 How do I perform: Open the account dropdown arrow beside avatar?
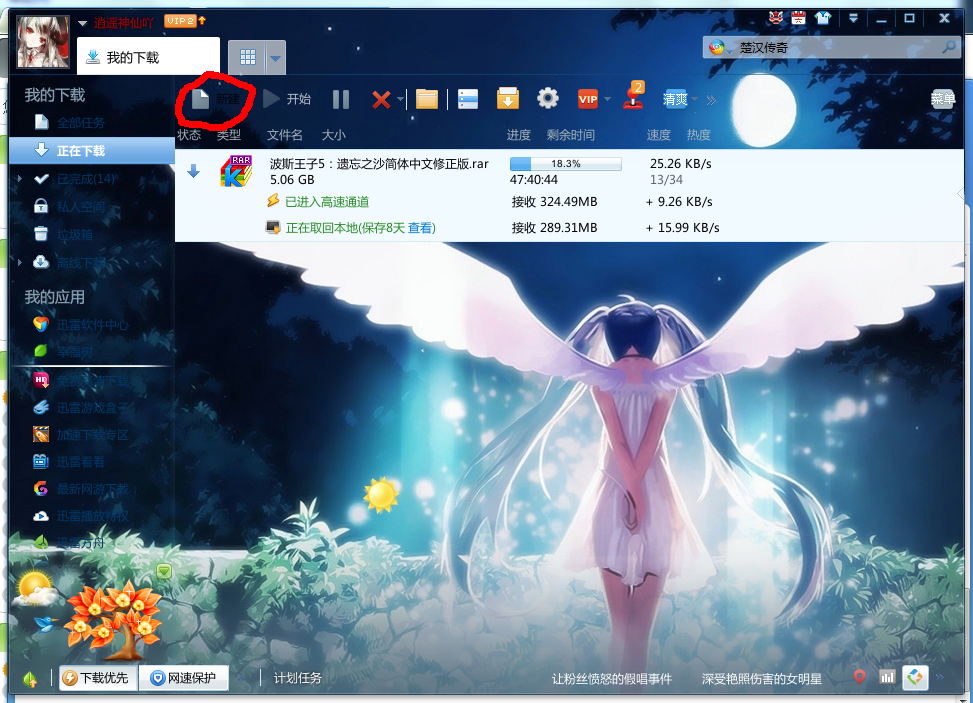pos(83,24)
